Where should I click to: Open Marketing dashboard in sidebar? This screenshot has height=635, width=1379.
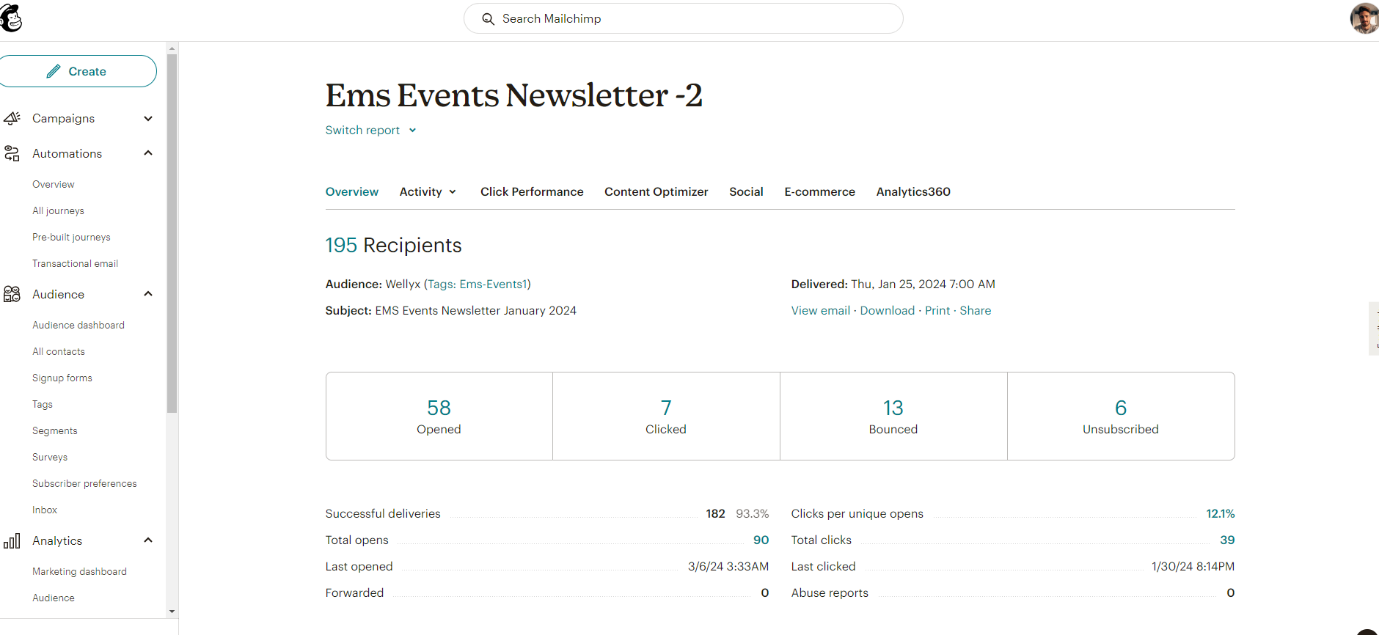79,572
